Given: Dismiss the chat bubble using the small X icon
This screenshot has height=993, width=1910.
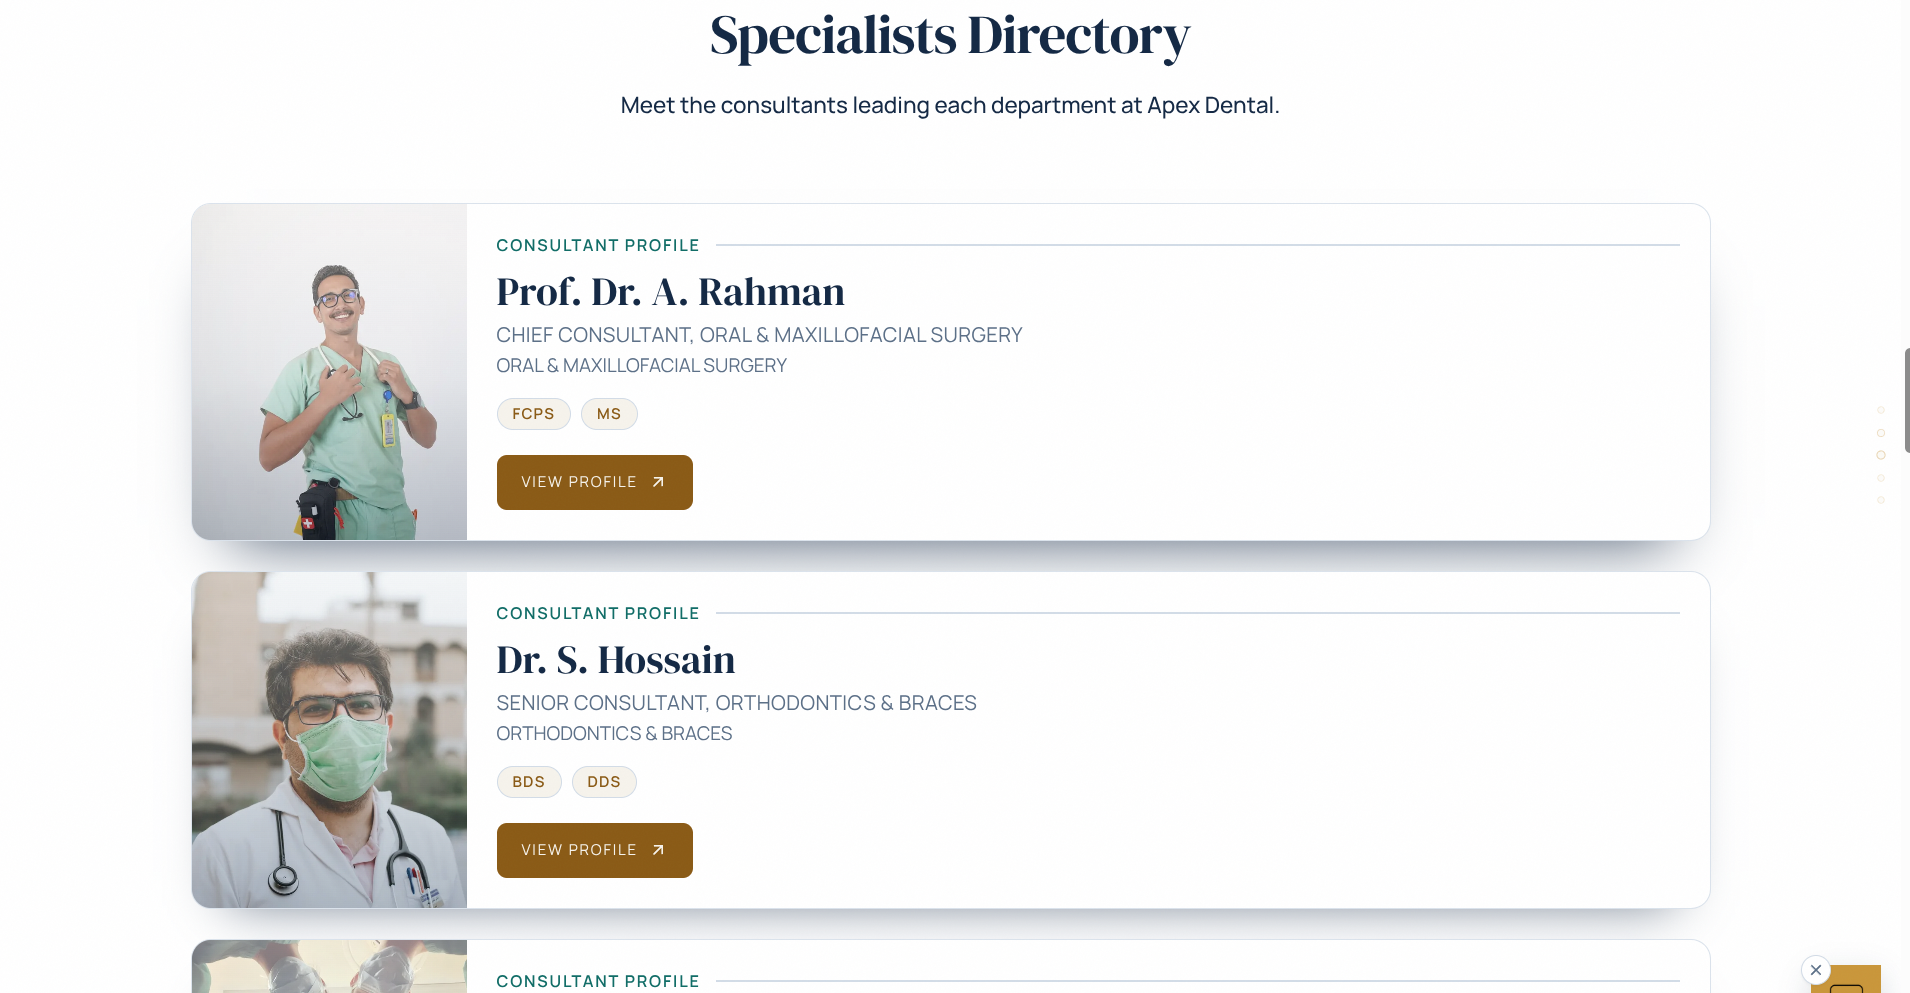Looking at the screenshot, I should coord(1815,969).
